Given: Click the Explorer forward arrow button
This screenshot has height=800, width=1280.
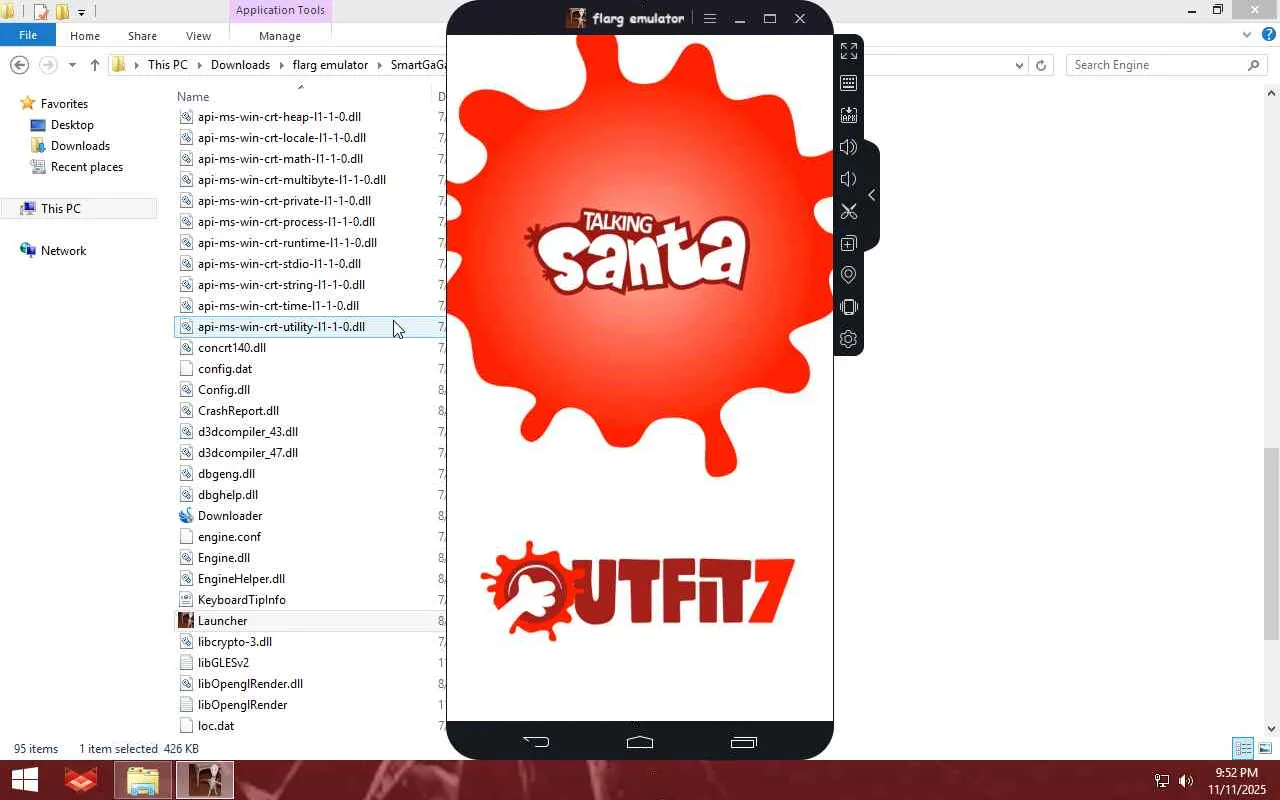Looking at the screenshot, I should [x=47, y=65].
